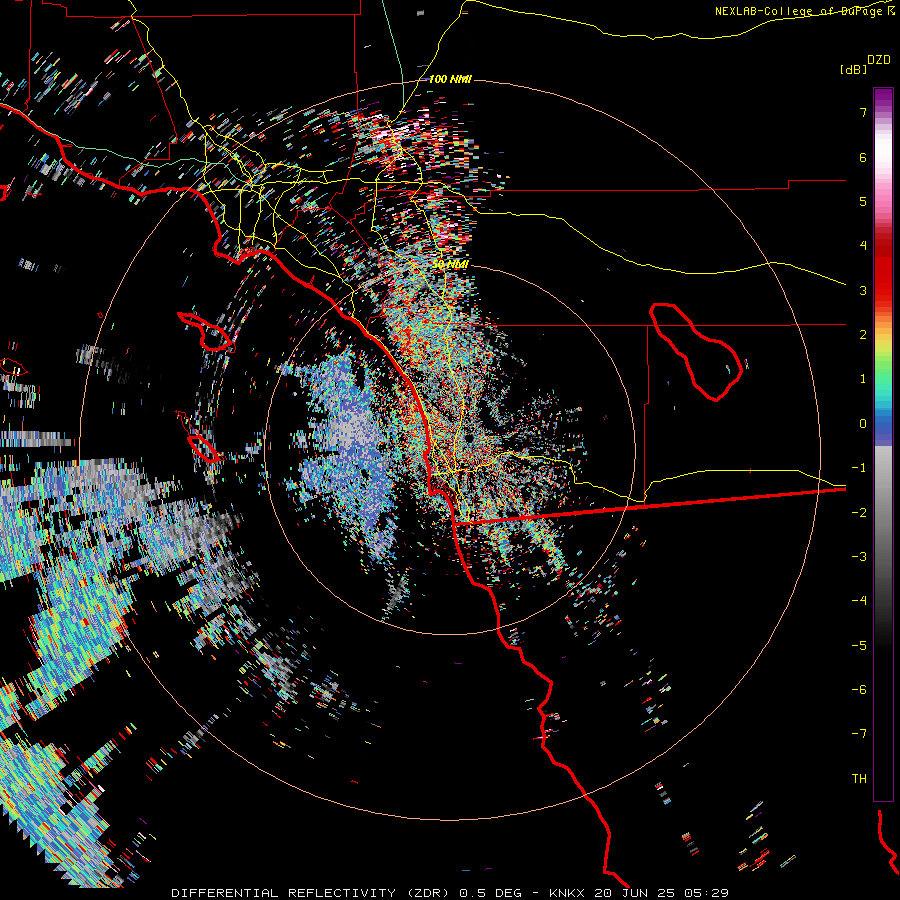This screenshot has height=900, width=900.
Task: Click the -3 value on the scale
Action: (x=859, y=556)
